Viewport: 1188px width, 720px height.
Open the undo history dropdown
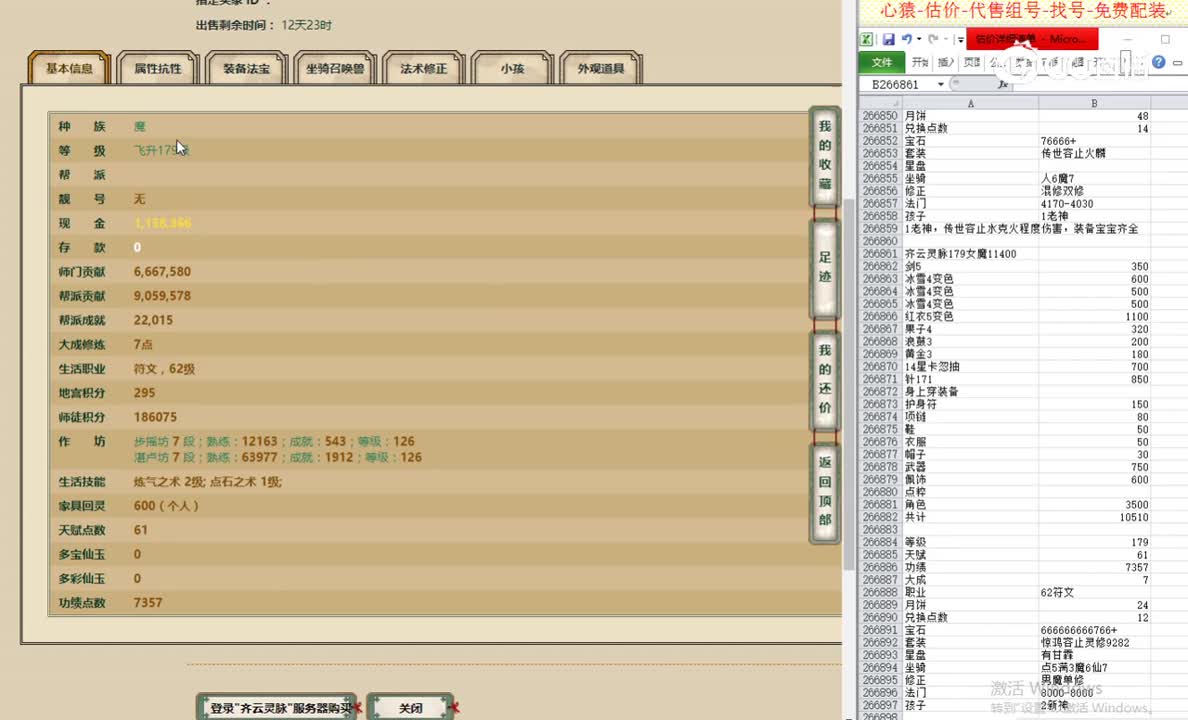coord(919,39)
